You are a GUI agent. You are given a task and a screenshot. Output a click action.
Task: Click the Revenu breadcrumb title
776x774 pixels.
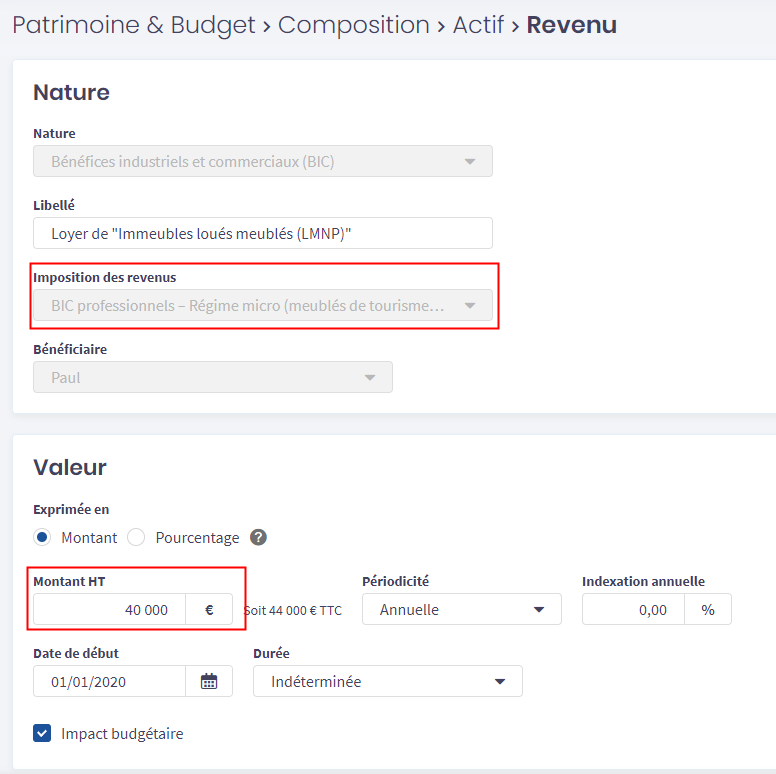pos(571,25)
